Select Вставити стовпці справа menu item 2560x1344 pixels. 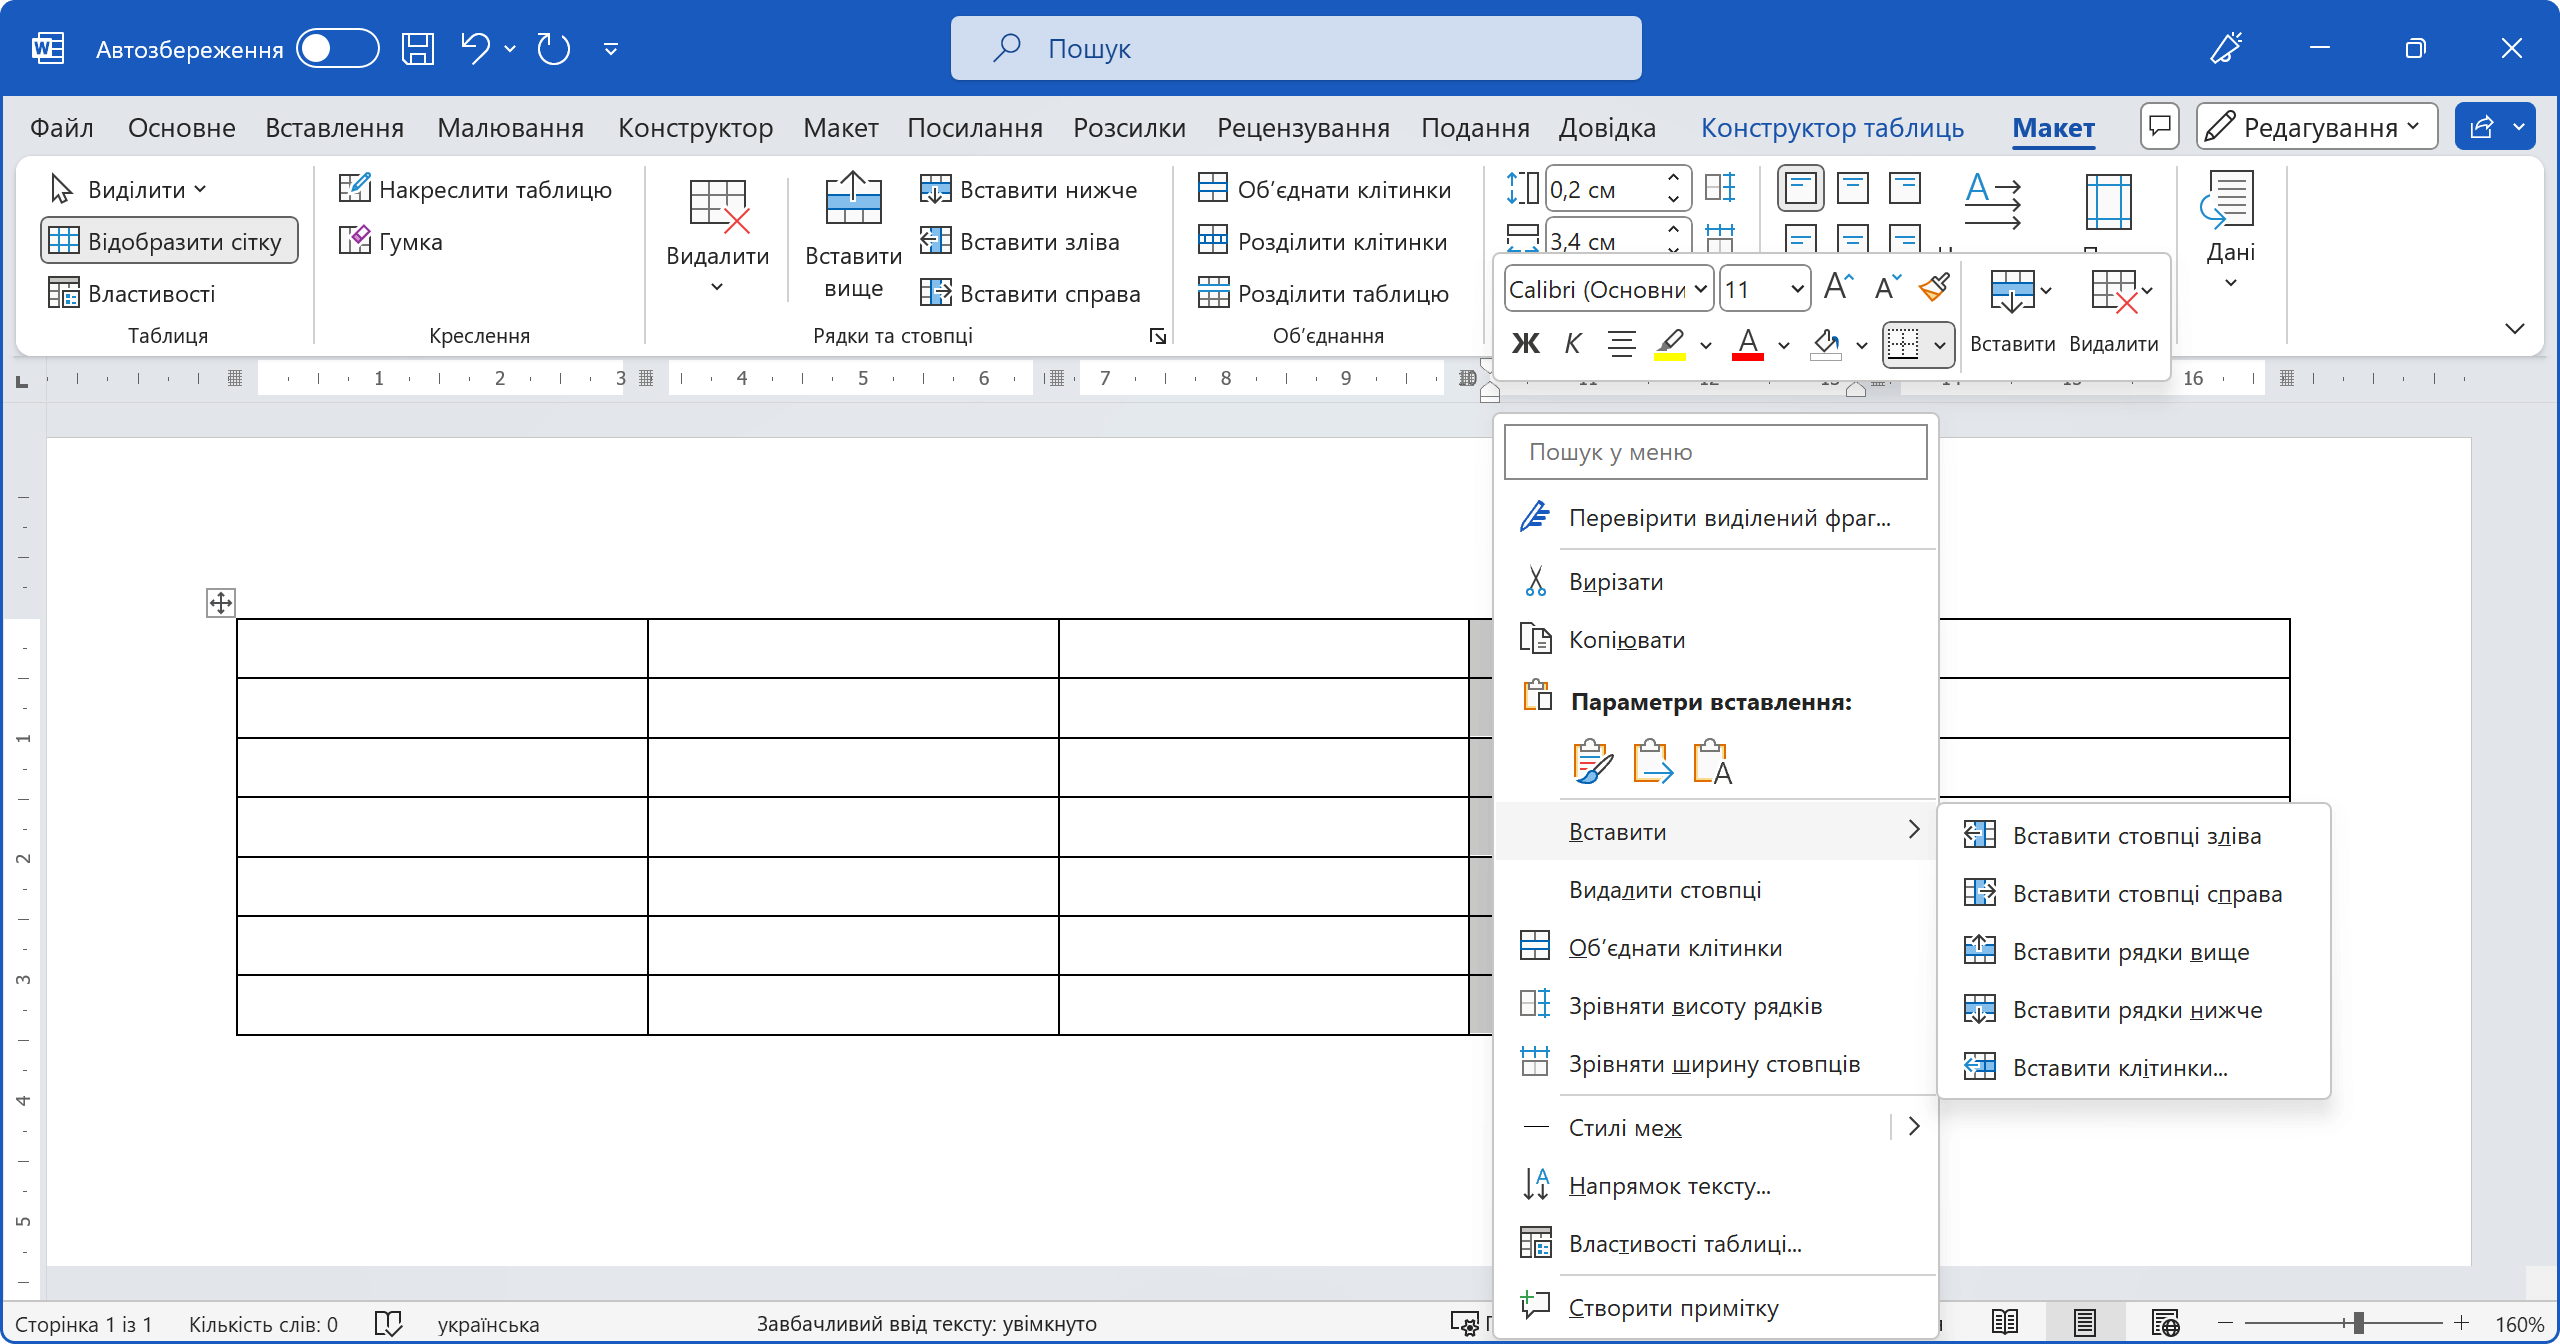pyautogui.click(x=2146, y=894)
